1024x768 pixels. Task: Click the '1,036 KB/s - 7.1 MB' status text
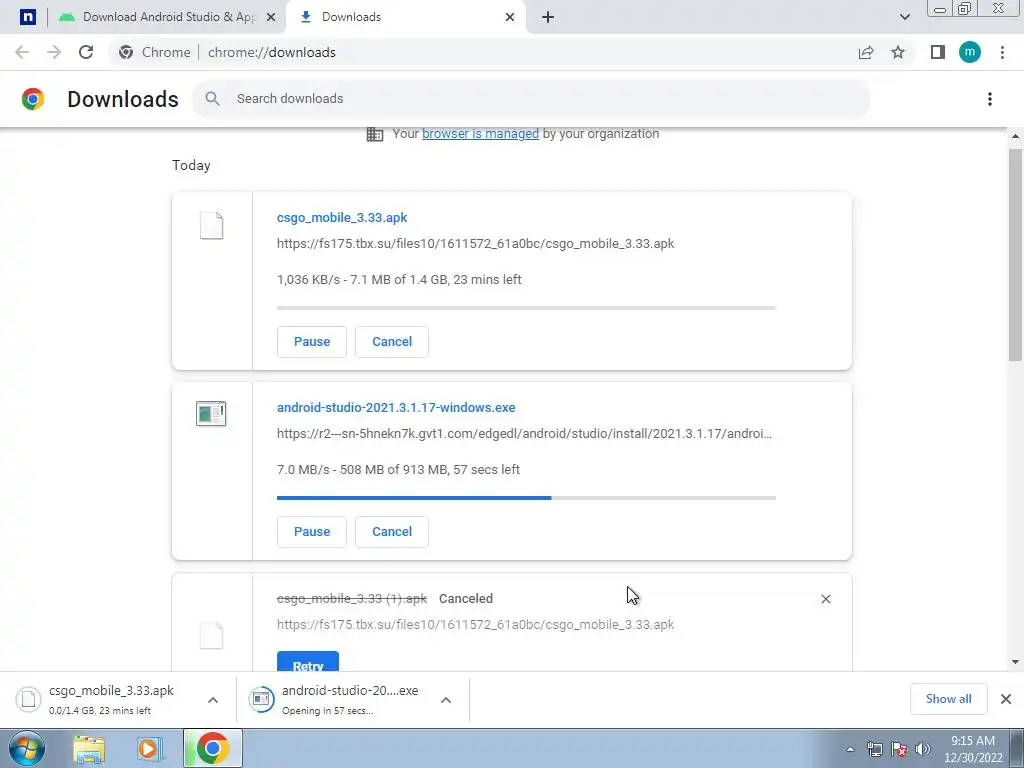point(399,280)
